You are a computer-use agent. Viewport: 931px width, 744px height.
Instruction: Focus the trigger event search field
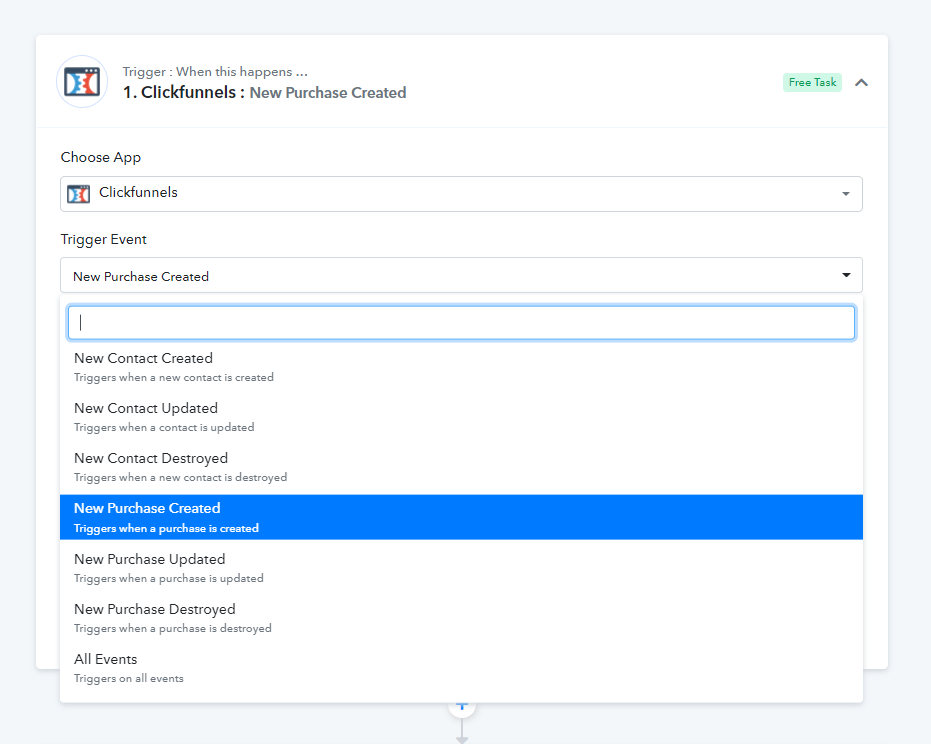(x=461, y=322)
